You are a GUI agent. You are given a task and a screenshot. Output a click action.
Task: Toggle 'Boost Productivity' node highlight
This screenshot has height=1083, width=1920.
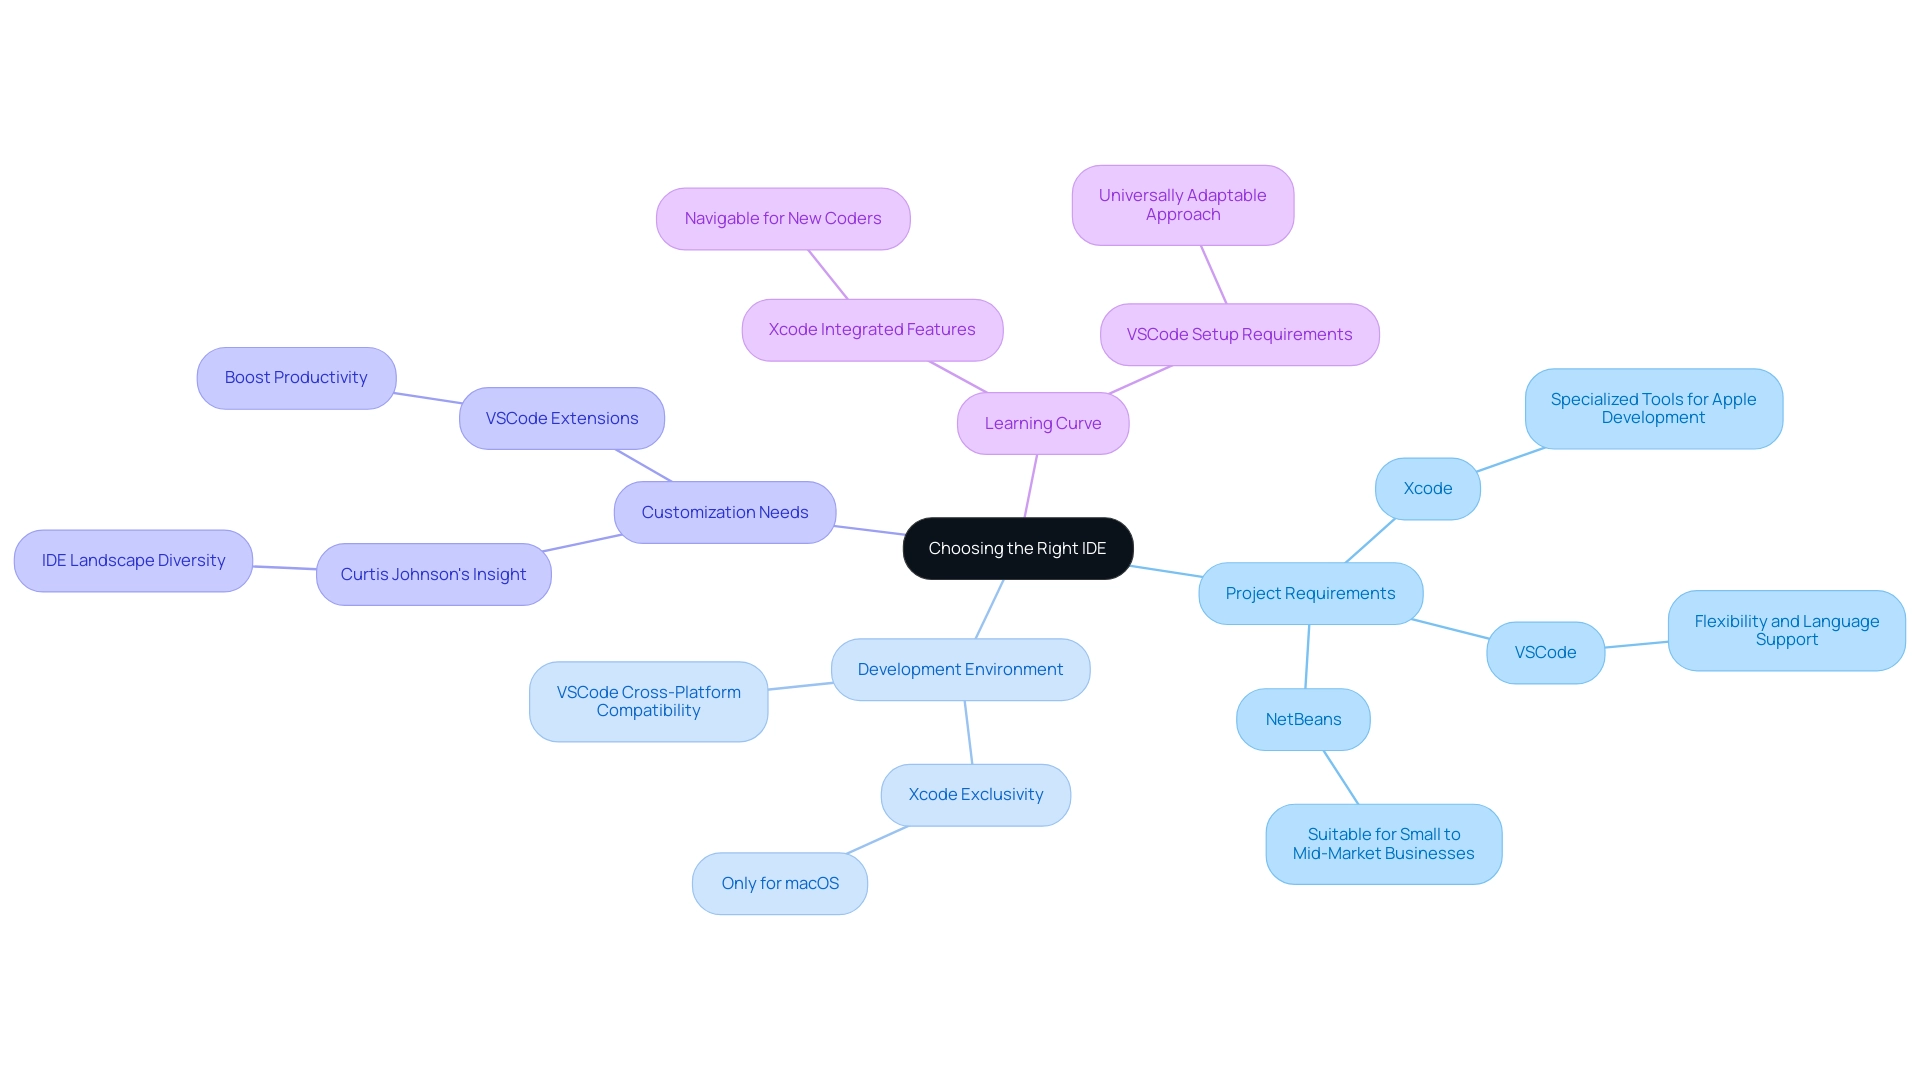tap(295, 377)
